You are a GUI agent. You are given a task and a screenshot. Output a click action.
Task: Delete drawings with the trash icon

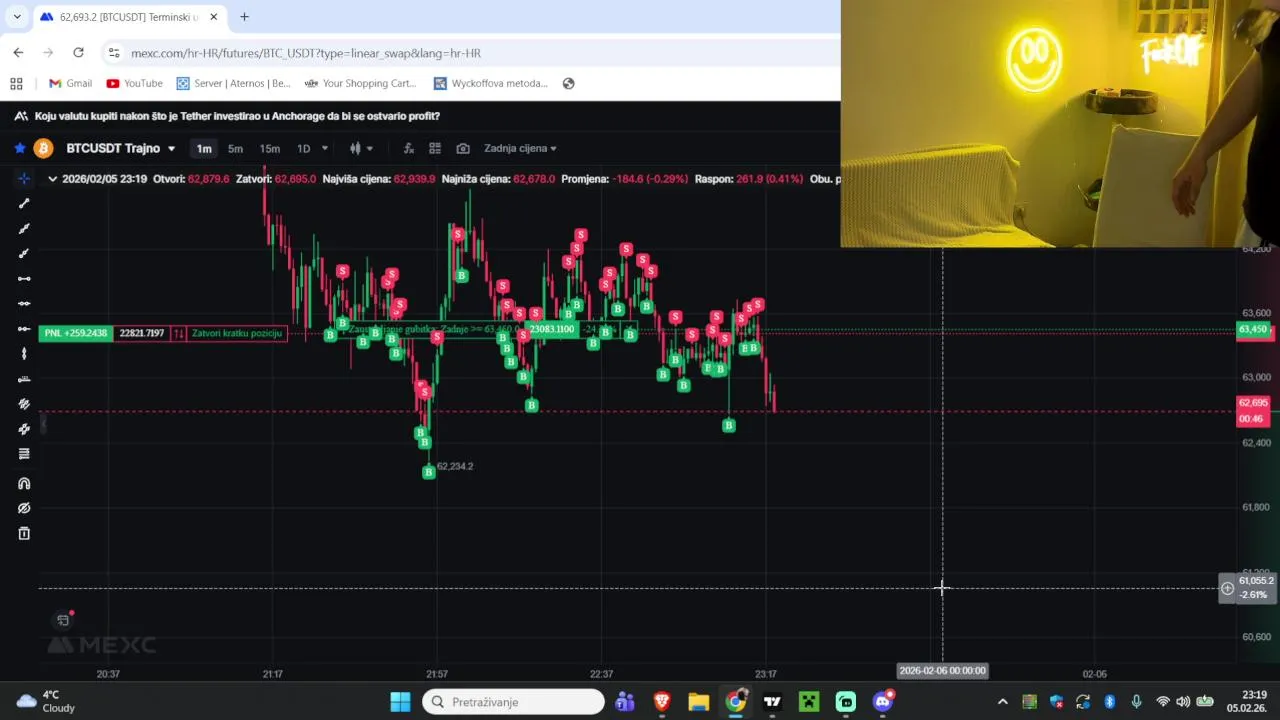coord(24,534)
